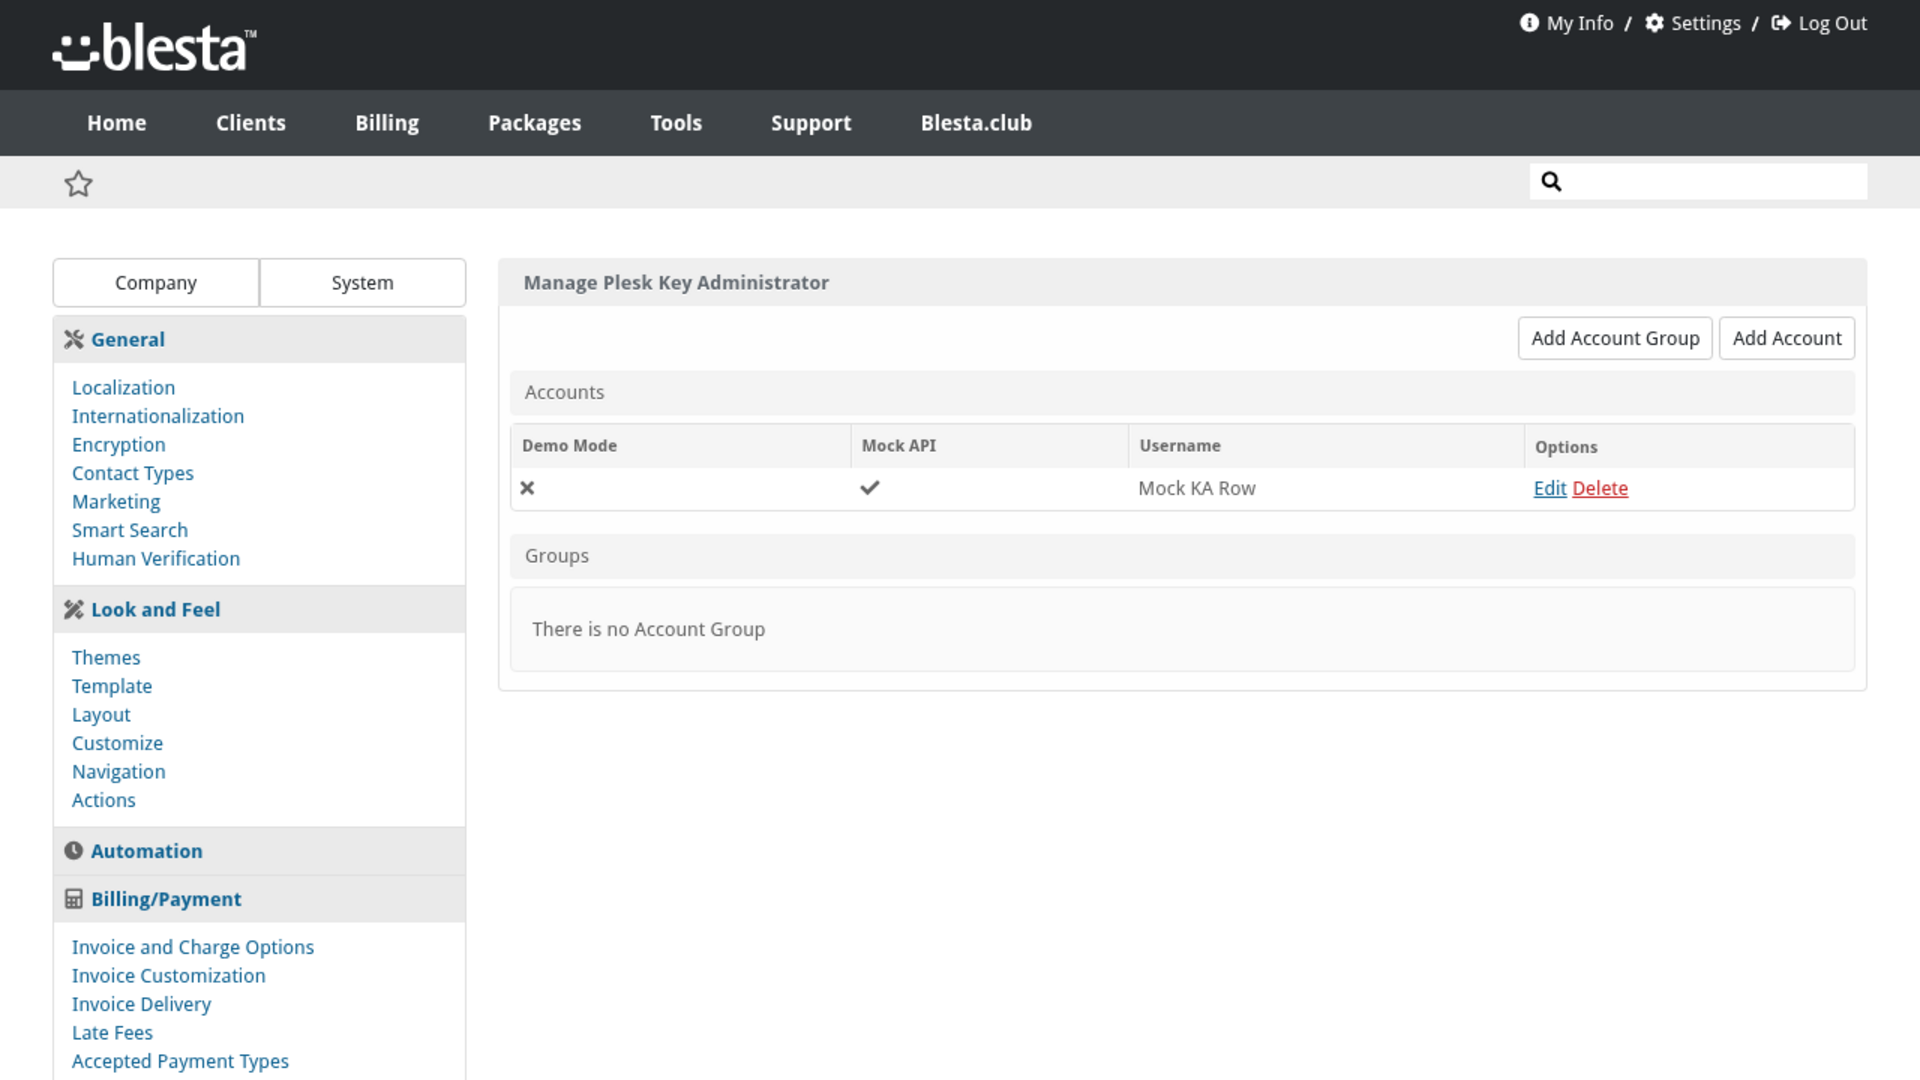
Task: Open Accepted Payment Types settings
Action: click(180, 1061)
